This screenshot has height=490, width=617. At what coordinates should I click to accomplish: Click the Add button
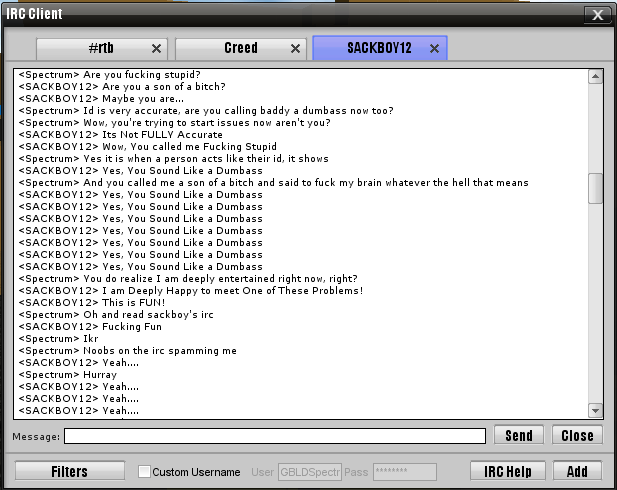(x=577, y=471)
